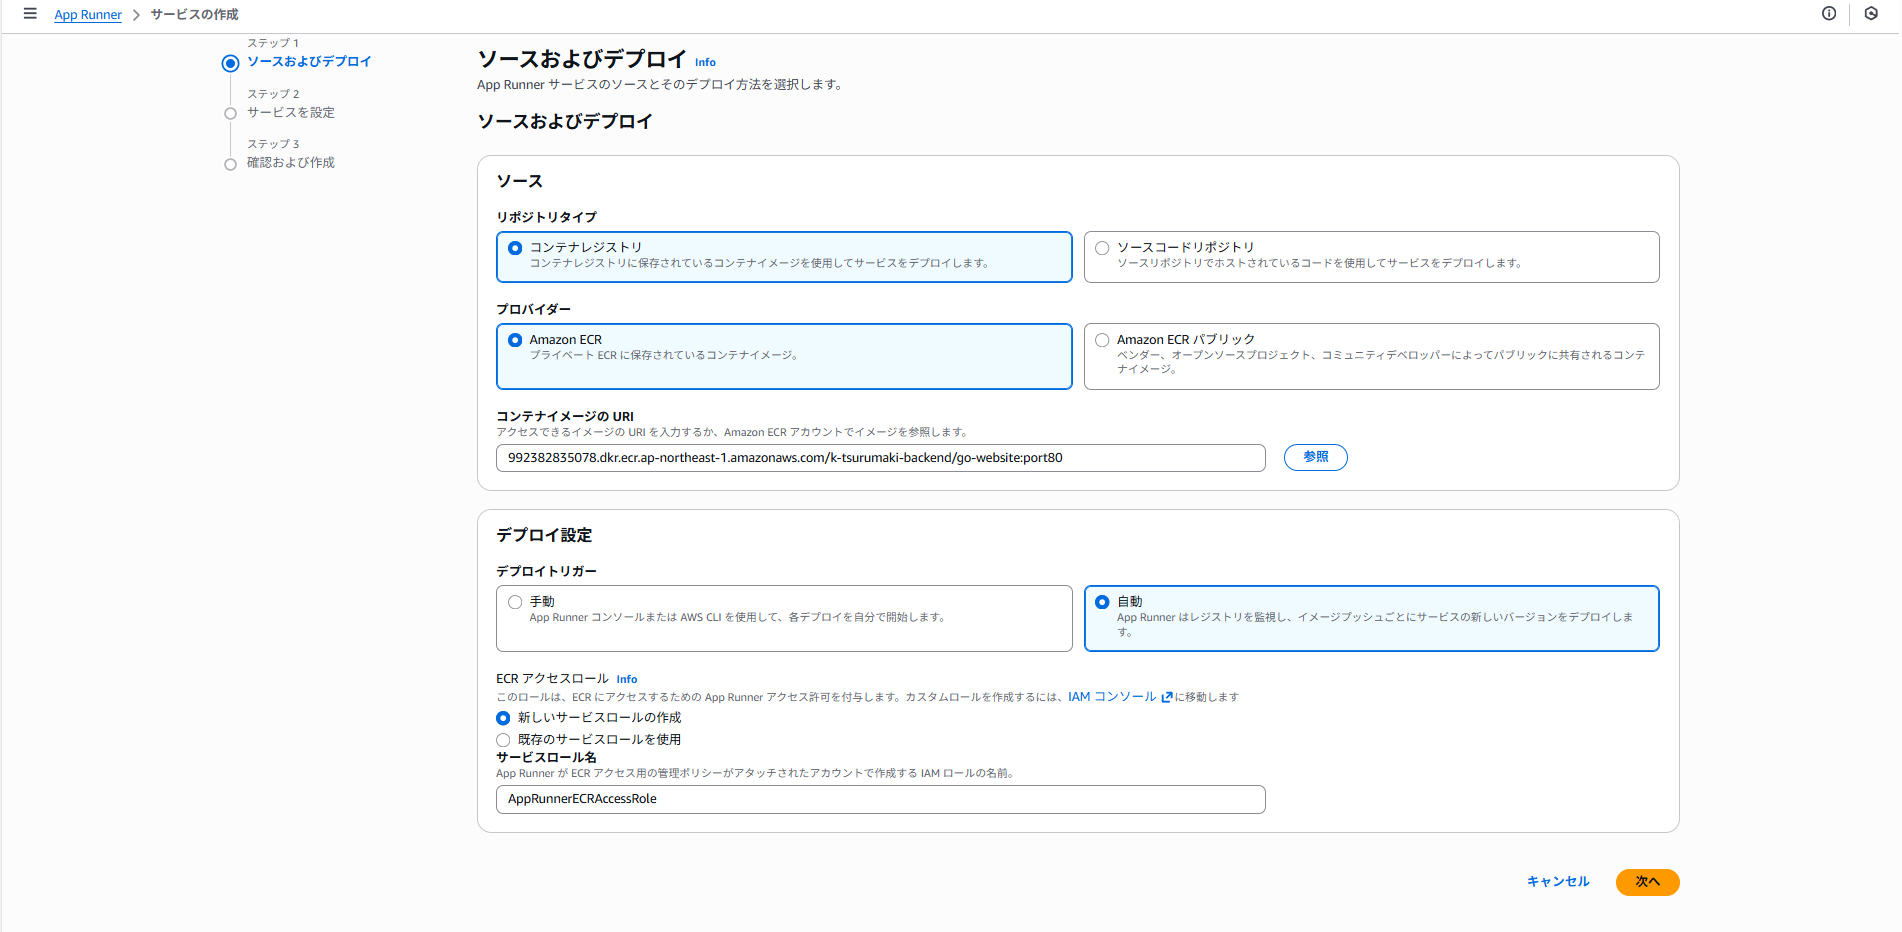Click the 次へ button
The height and width of the screenshot is (932, 1902).
click(1647, 882)
